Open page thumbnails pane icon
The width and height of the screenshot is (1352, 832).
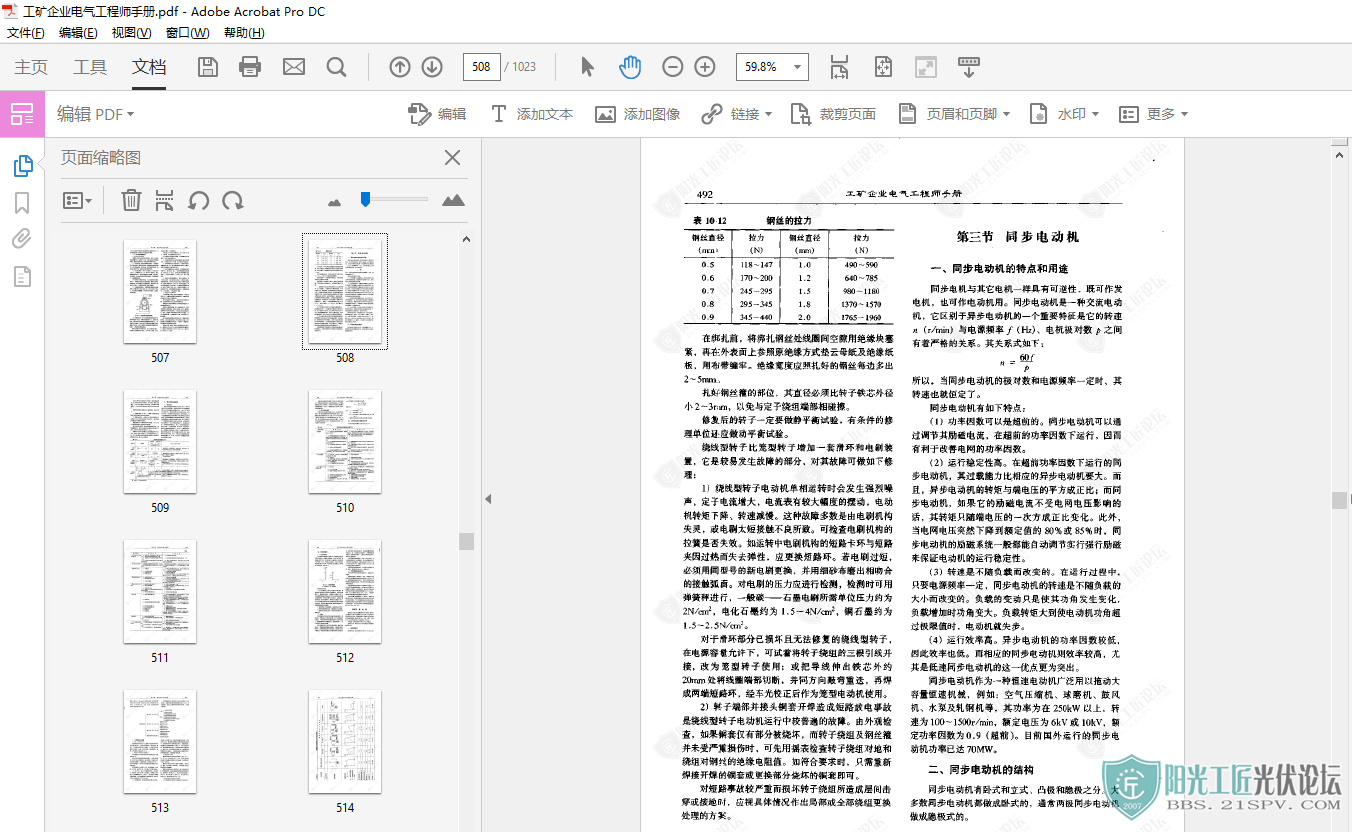(22, 166)
